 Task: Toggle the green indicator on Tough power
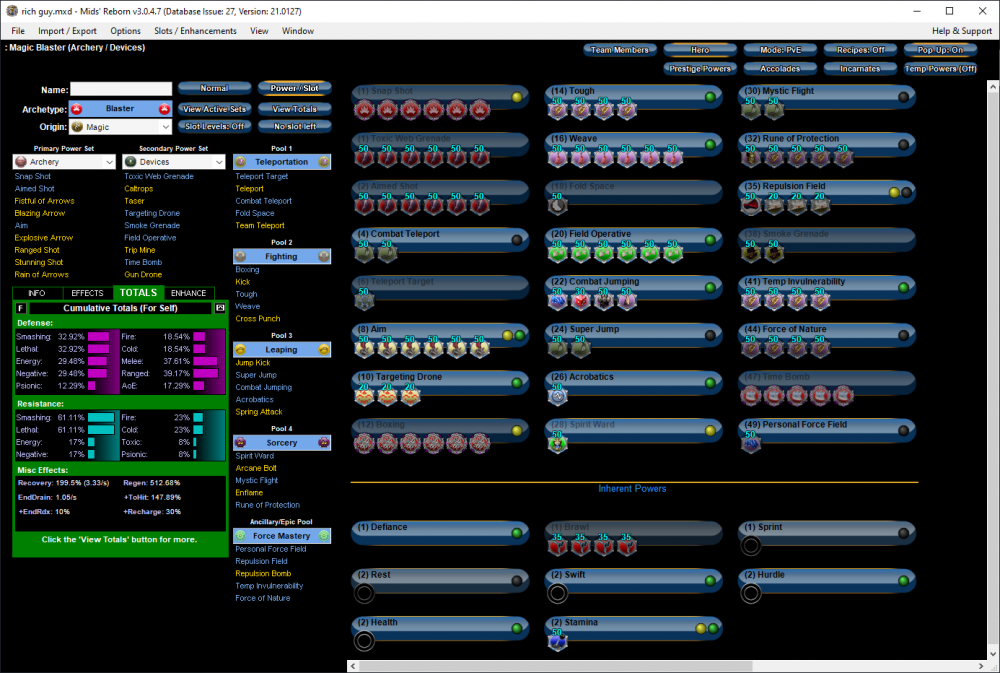[710, 97]
